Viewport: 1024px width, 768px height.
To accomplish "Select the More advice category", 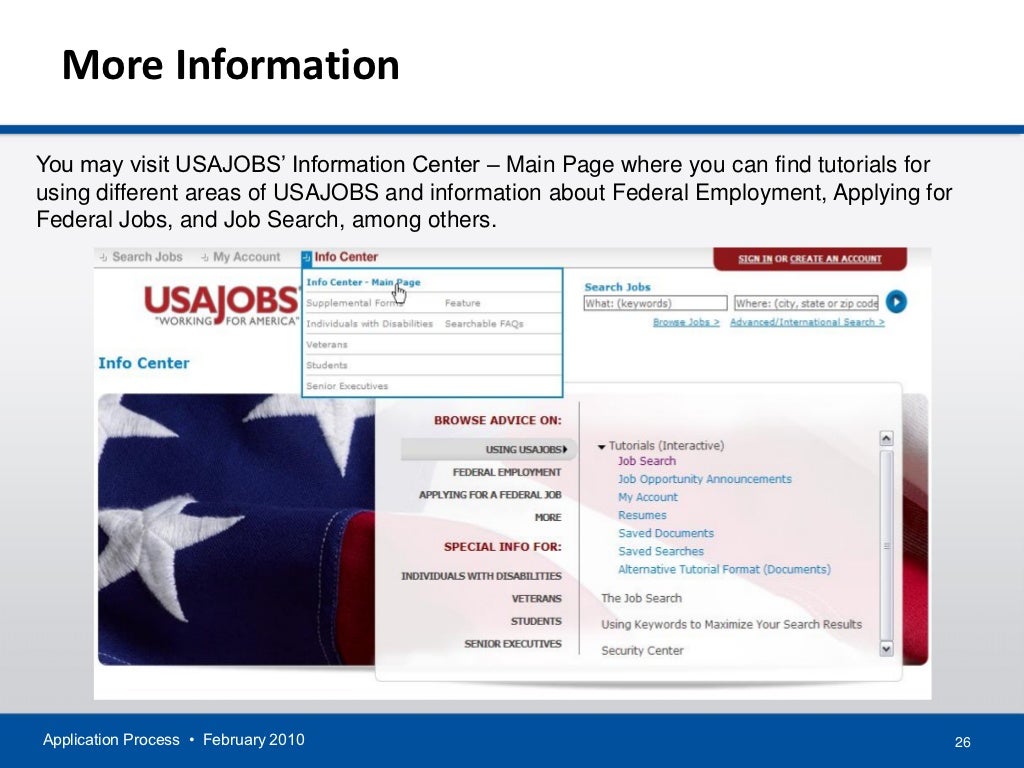I will [x=548, y=517].
